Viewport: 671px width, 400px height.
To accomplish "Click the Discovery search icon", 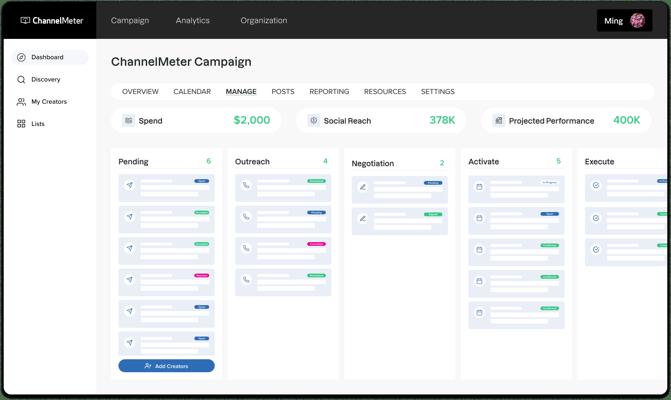I will tap(21, 80).
